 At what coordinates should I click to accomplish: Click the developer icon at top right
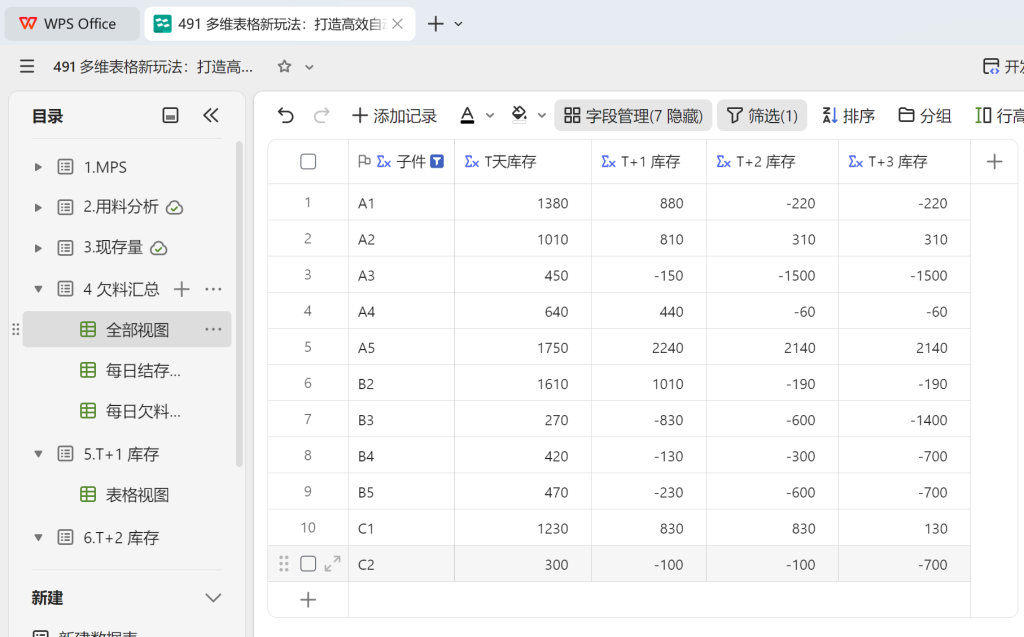coord(991,66)
